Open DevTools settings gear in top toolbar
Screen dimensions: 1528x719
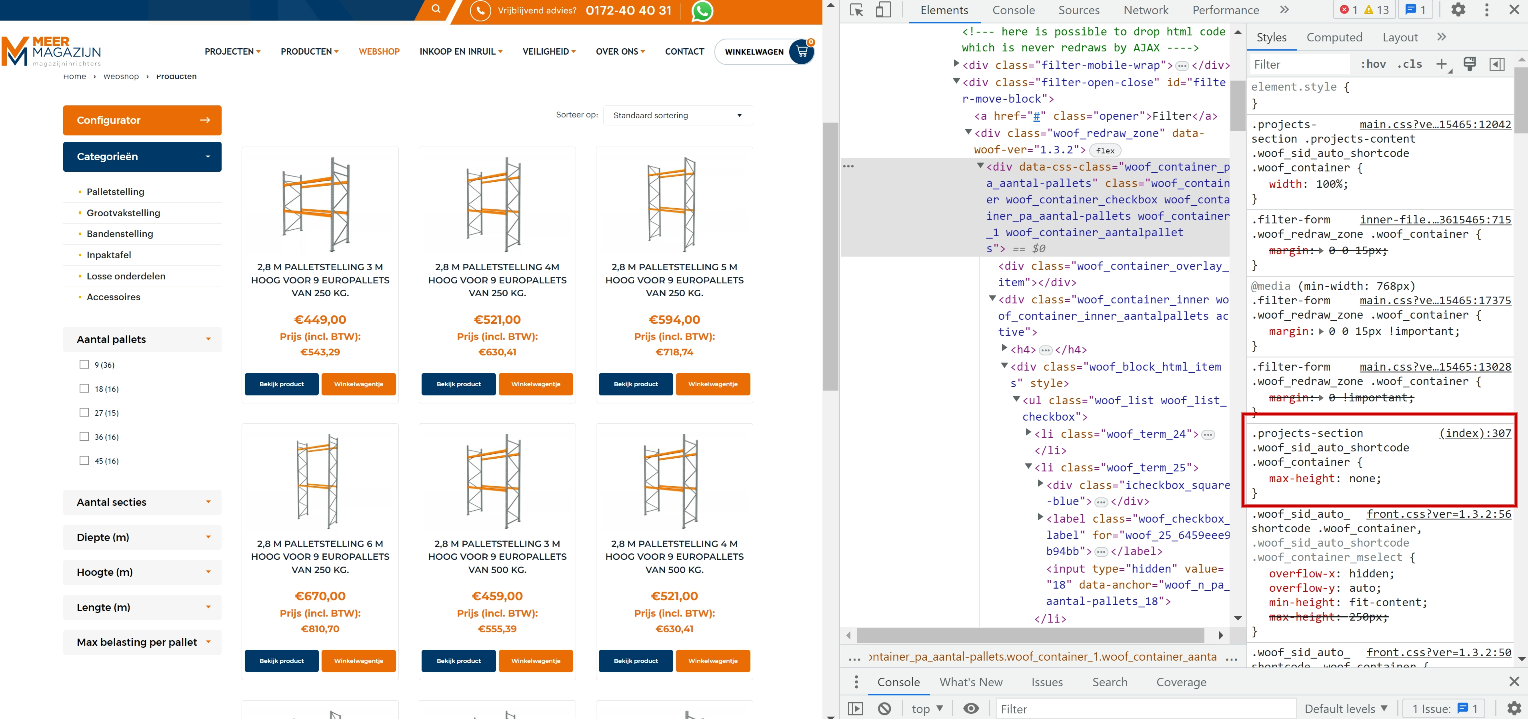[x=1458, y=10]
